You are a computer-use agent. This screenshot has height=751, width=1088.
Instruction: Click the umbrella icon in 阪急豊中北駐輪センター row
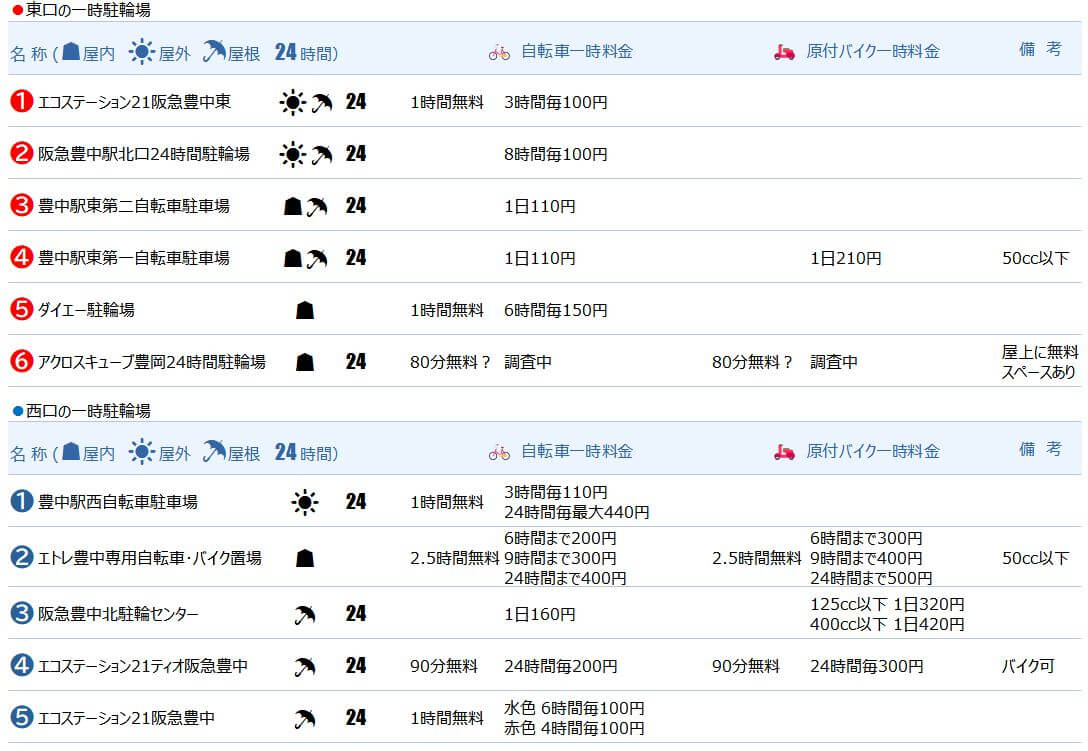[x=305, y=614]
